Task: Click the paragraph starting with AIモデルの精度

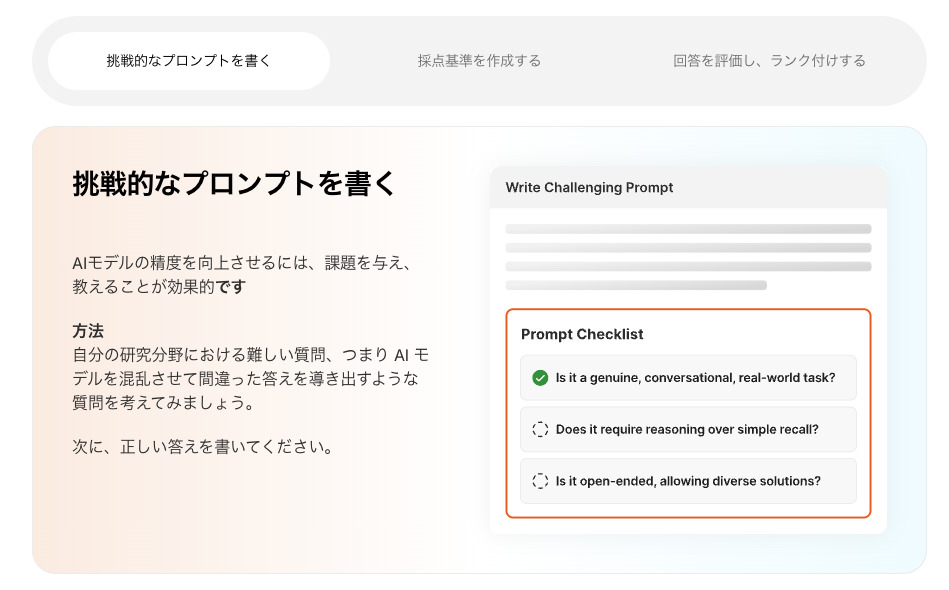Action: pos(242,275)
